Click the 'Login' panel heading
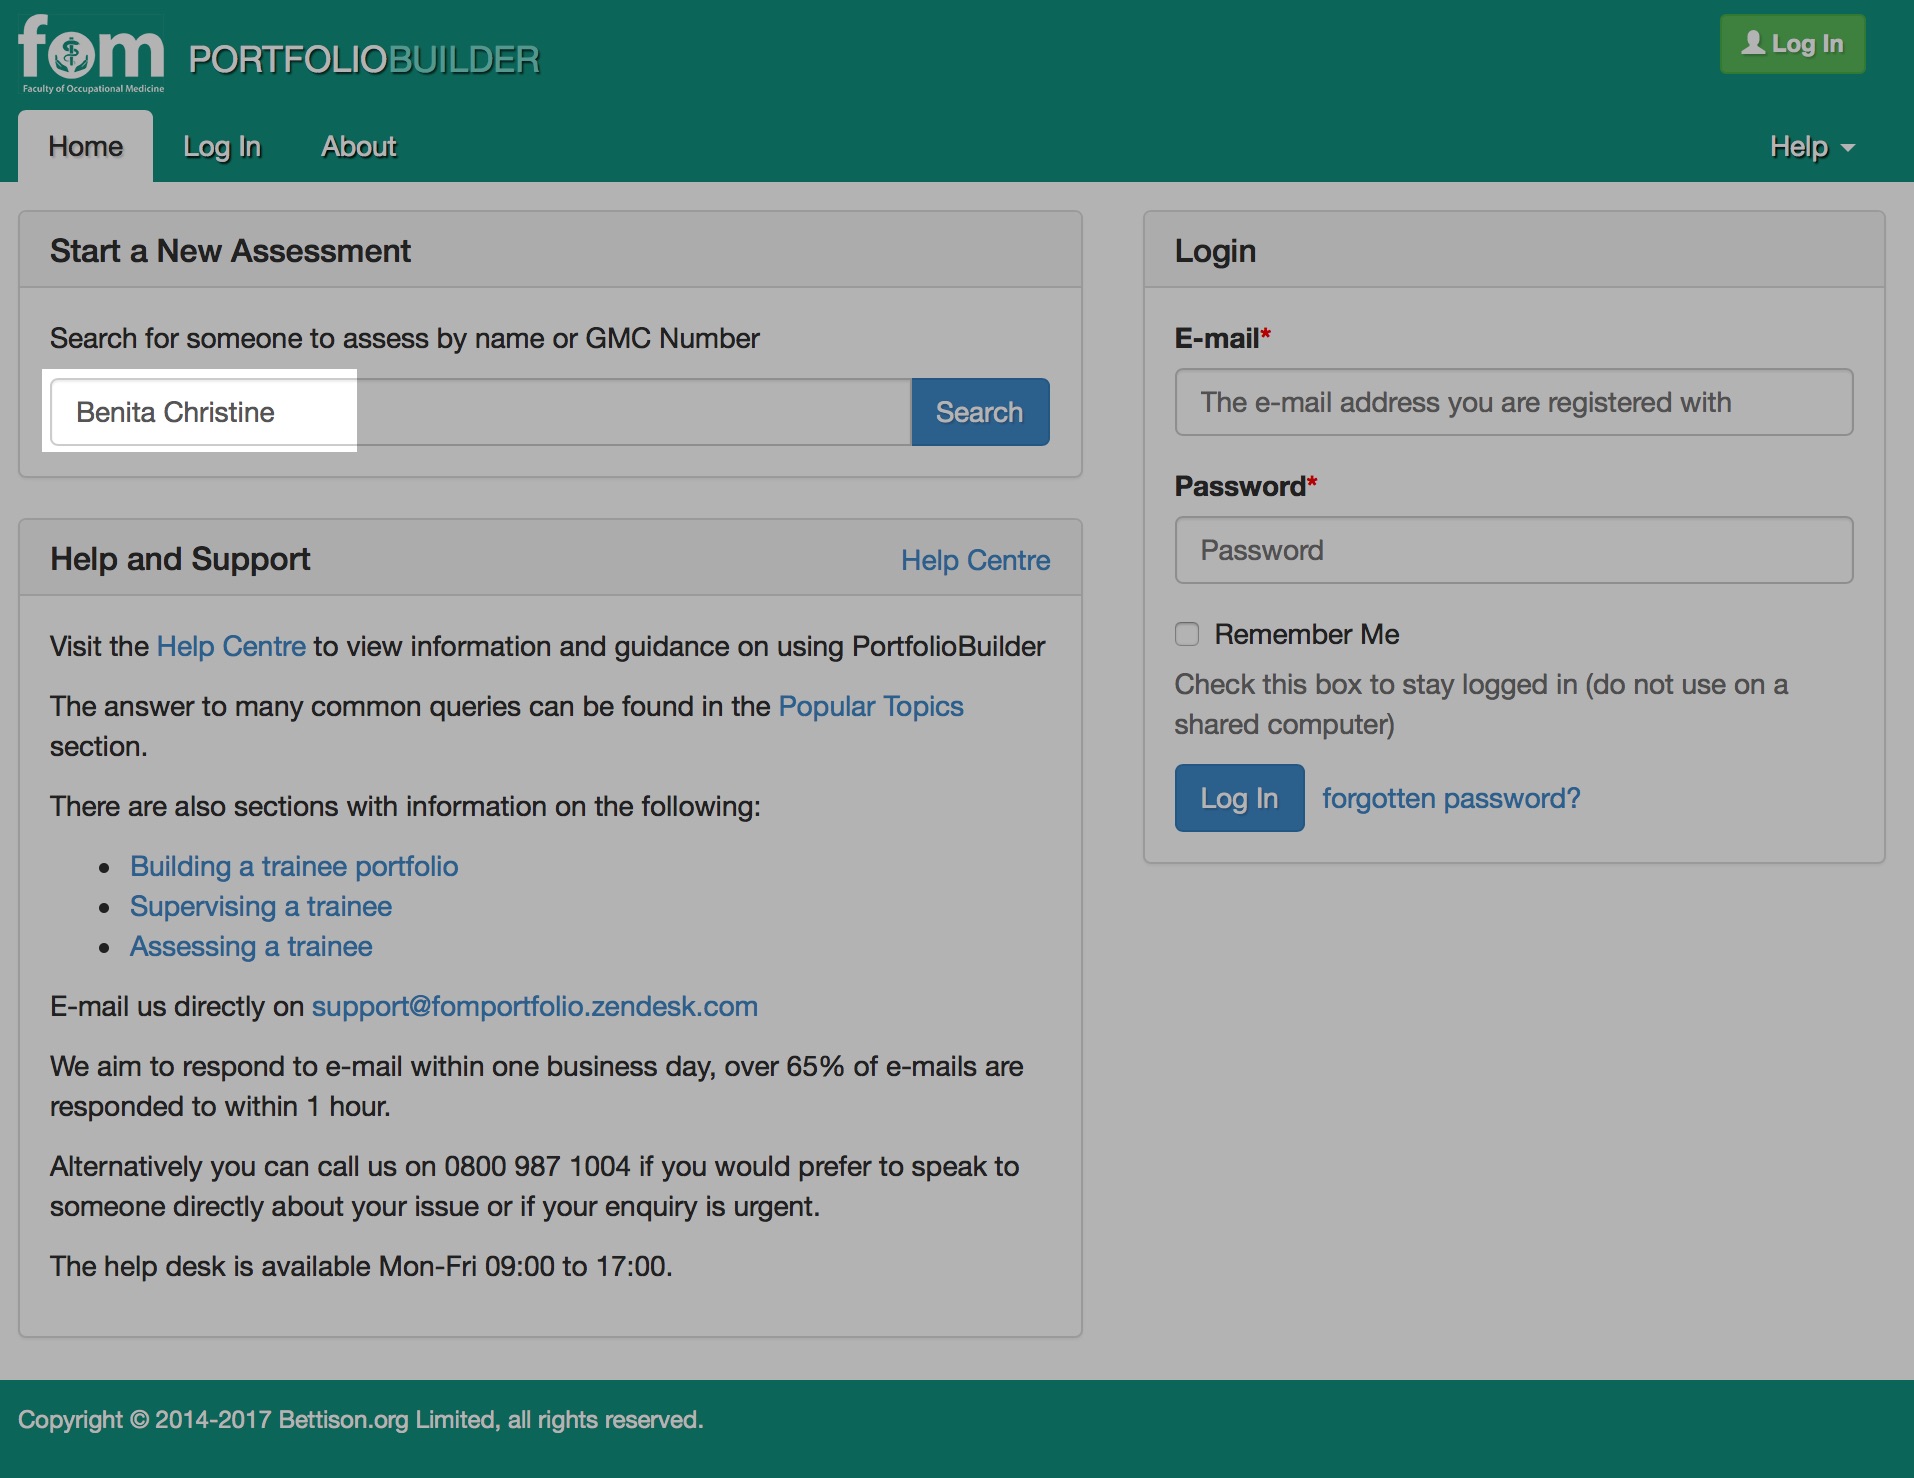The width and height of the screenshot is (1914, 1478). (1215, 251)
